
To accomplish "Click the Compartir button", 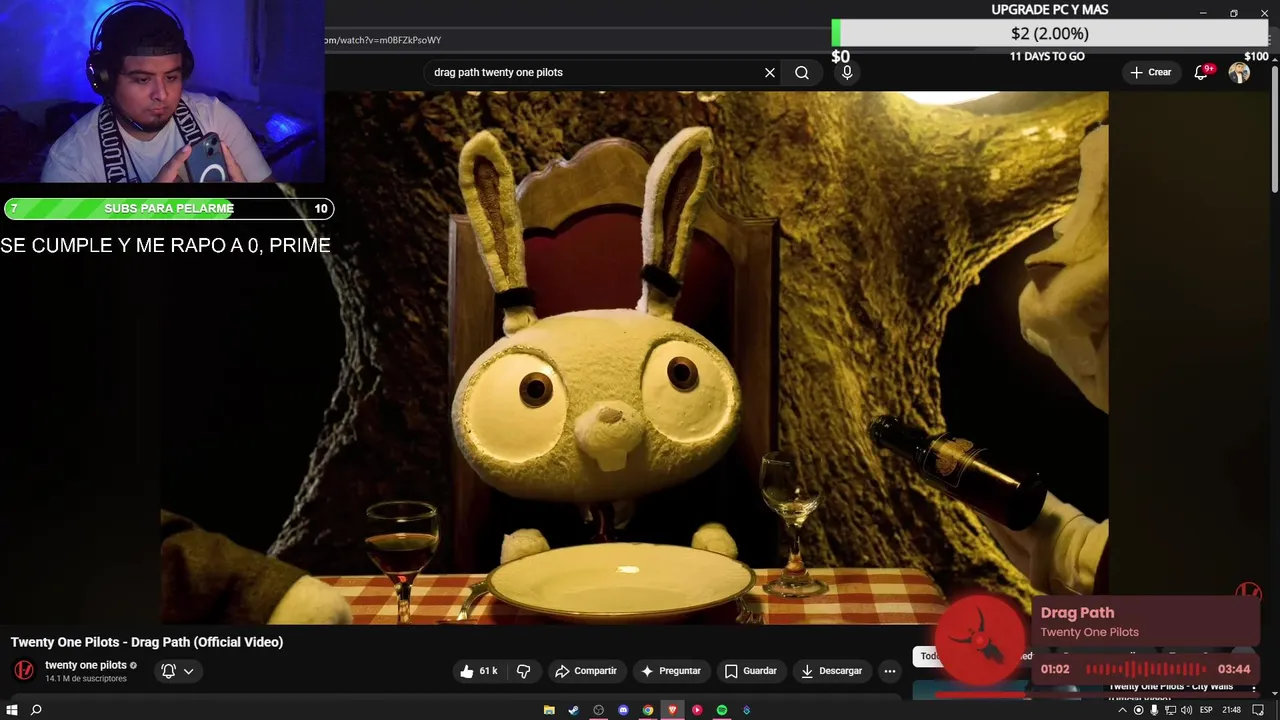I will click(x=586, y=671).
